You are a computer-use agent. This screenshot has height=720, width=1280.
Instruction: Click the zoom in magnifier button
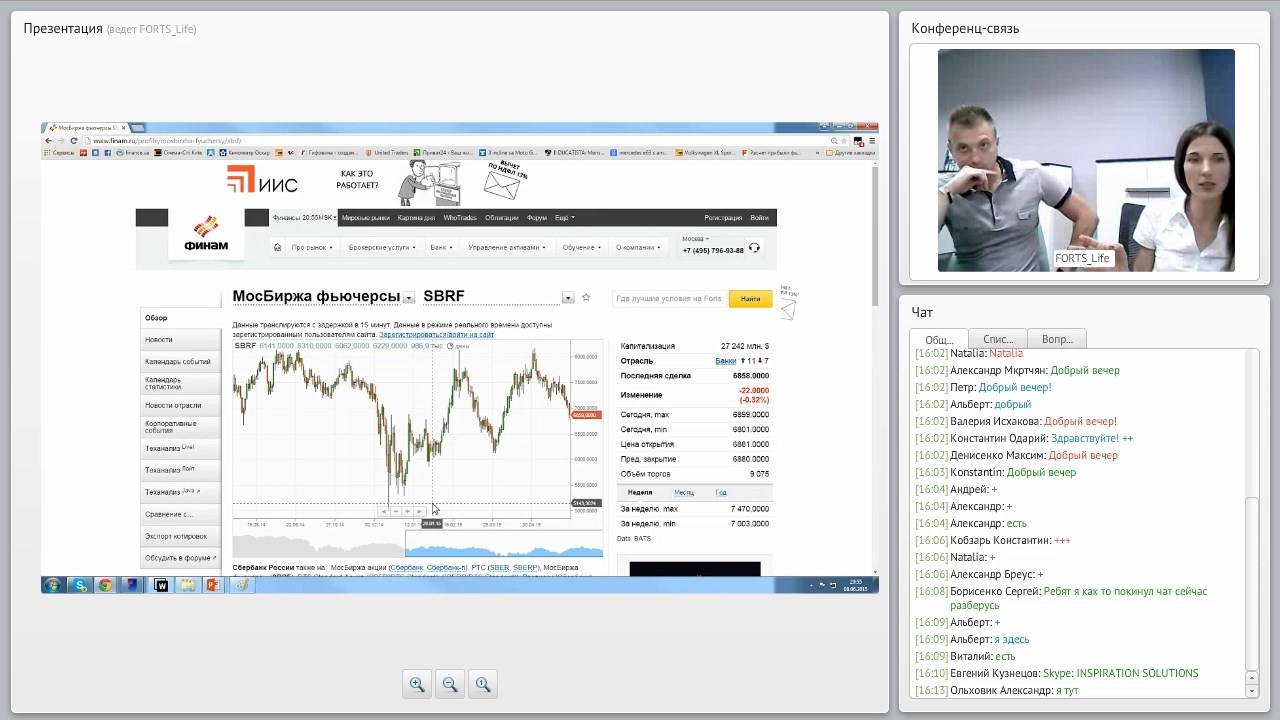[x=417, y=684]
